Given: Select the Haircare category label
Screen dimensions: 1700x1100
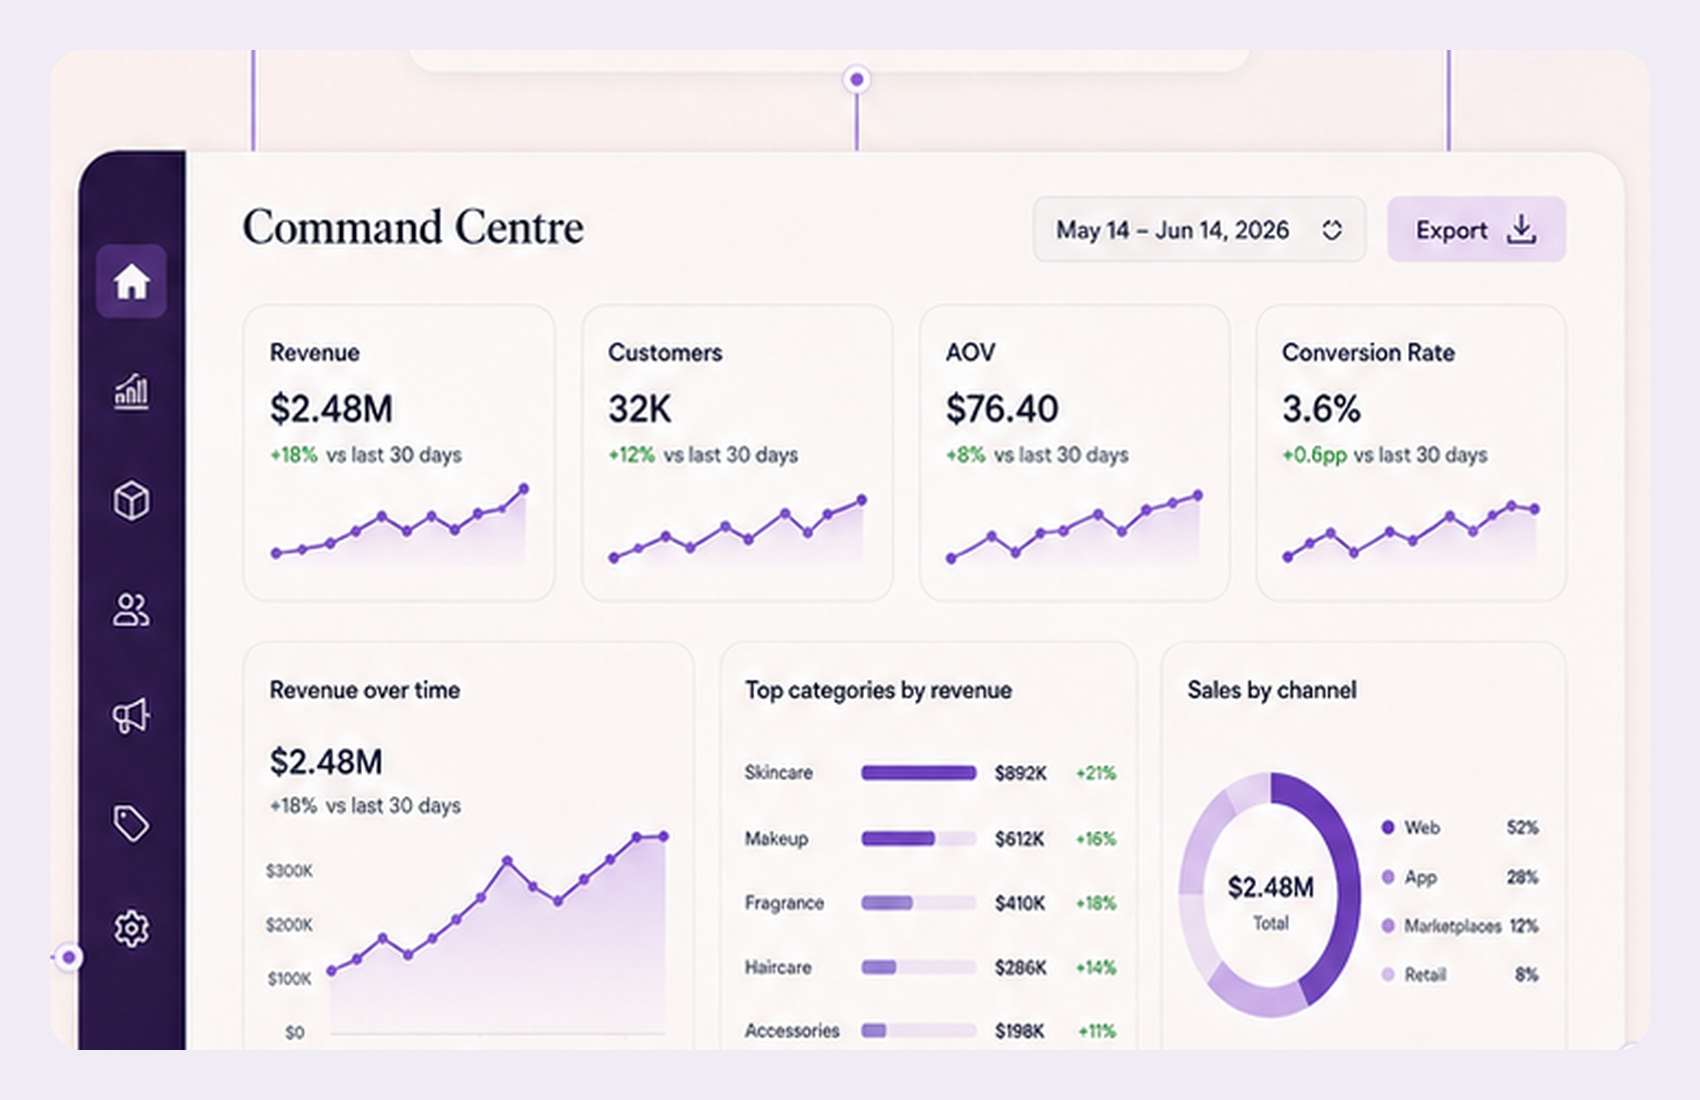Looking at the screenshot, I should tap(778, 967).
